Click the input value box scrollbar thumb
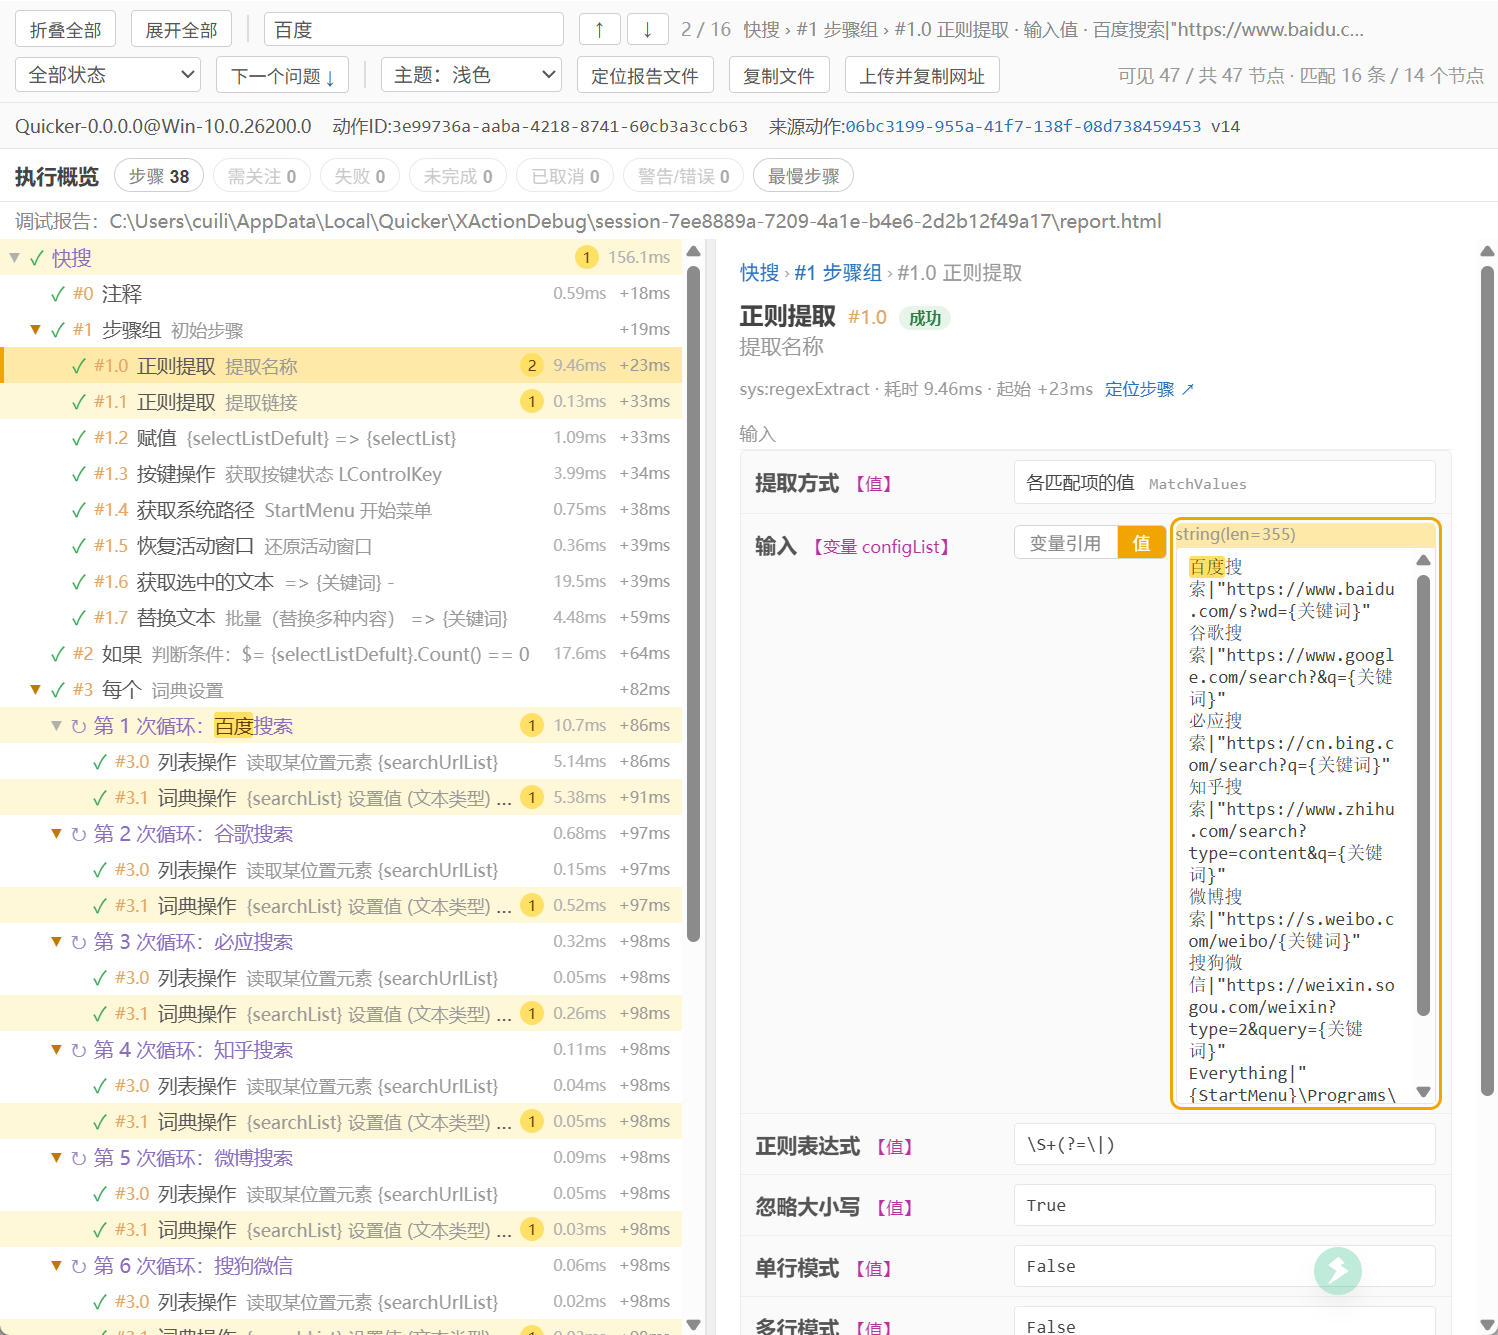The width and height of the screenshot is (1498, 1335). coord(1423,795)
